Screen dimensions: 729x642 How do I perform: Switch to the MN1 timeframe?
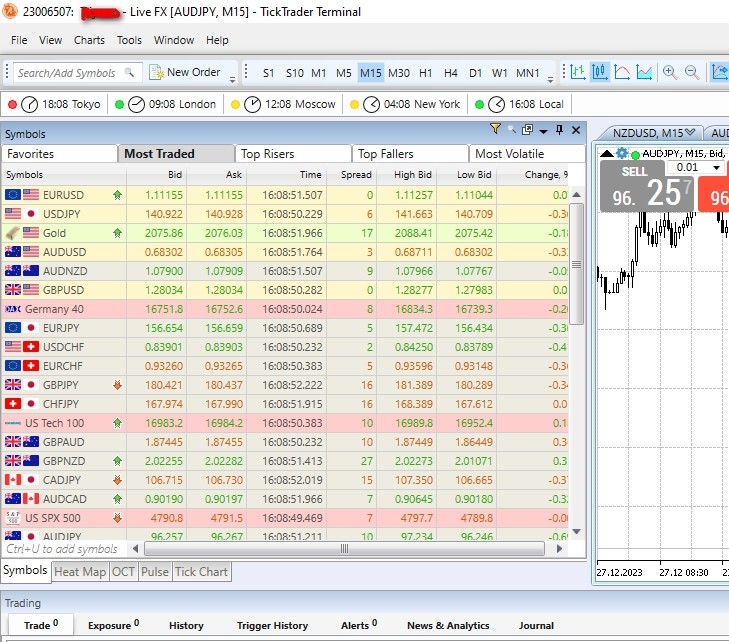point(528,73)
